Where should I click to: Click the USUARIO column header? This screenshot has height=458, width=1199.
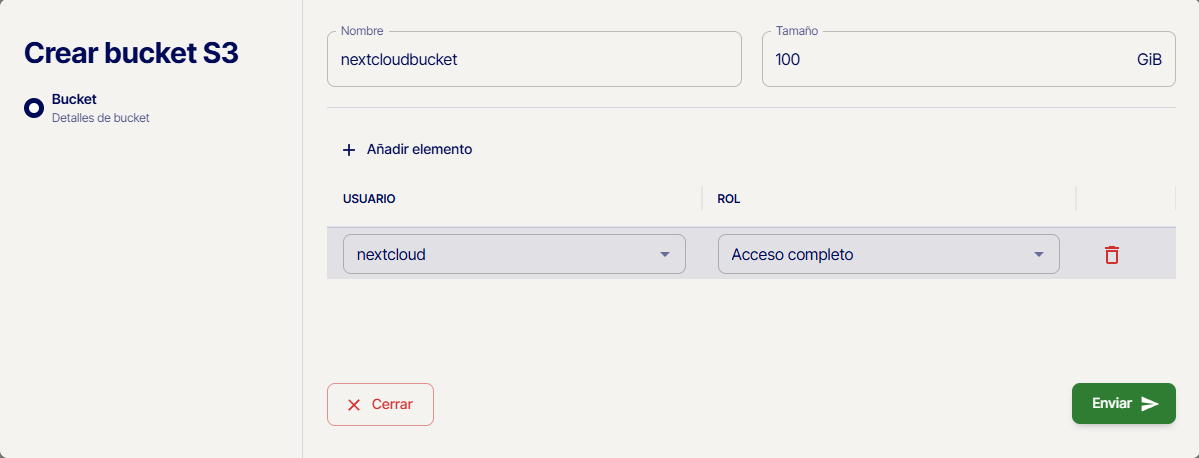[369, 199]
